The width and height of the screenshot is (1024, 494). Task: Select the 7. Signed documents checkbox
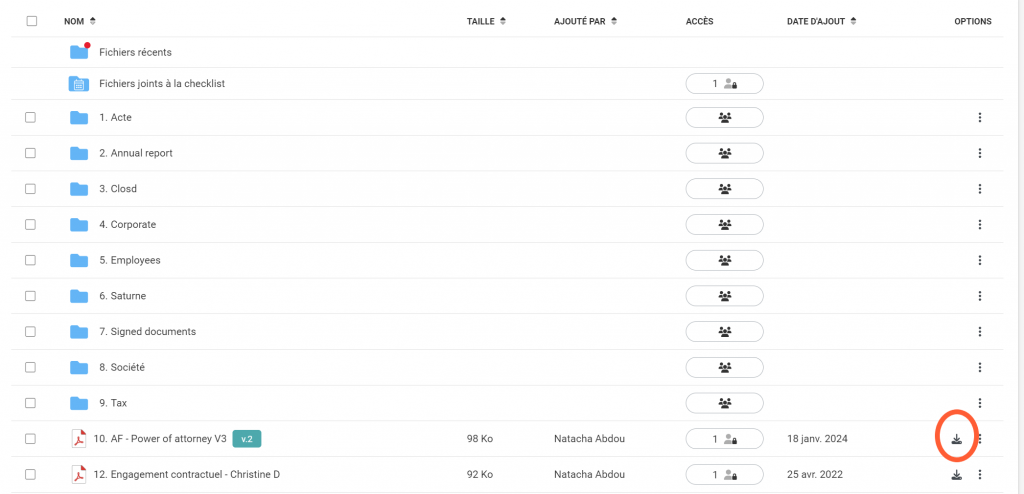coord(31,332)
